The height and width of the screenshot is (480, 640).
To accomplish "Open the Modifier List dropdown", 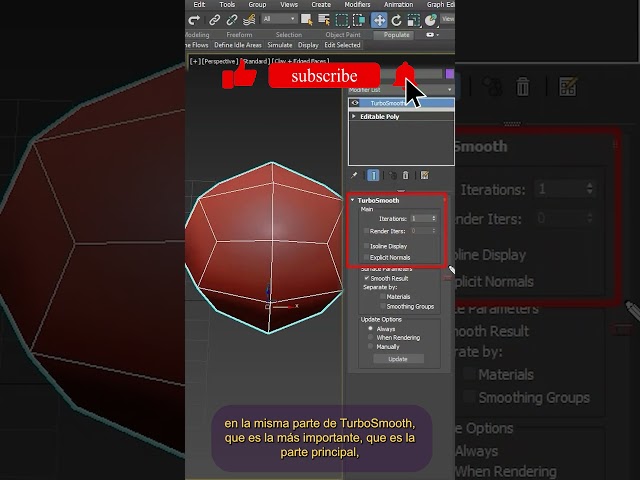I will pos(401,89).
